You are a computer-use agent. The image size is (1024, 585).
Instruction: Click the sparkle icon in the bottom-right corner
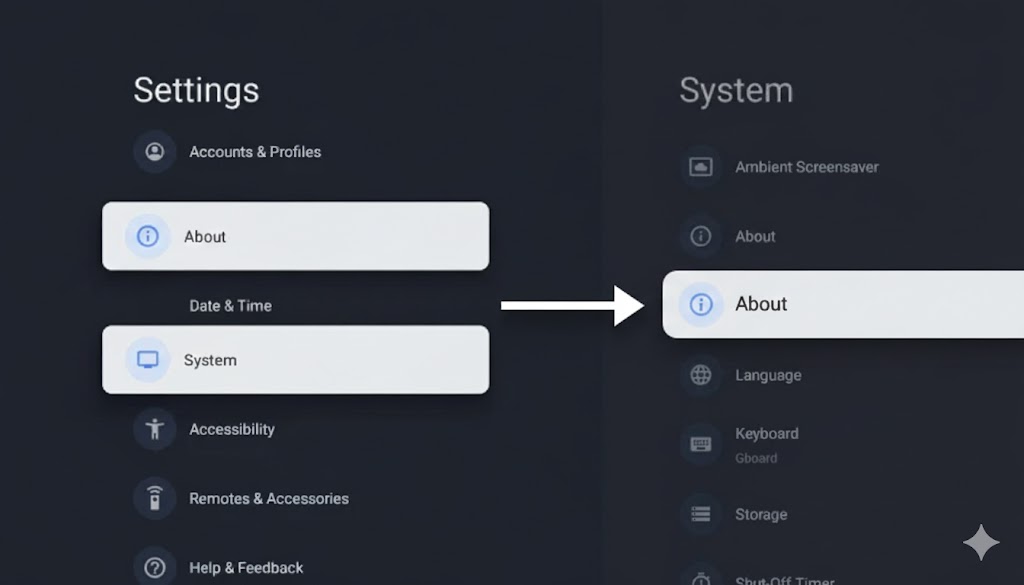(981, 543)
